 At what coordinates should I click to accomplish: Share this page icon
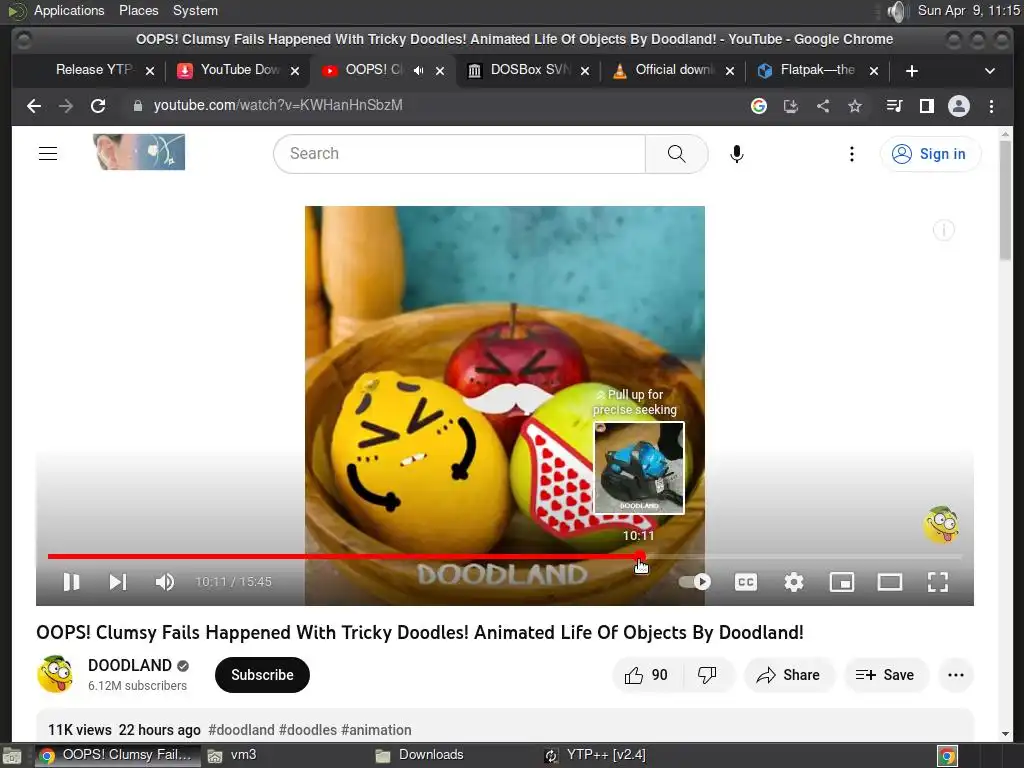(x=823, y=106)
